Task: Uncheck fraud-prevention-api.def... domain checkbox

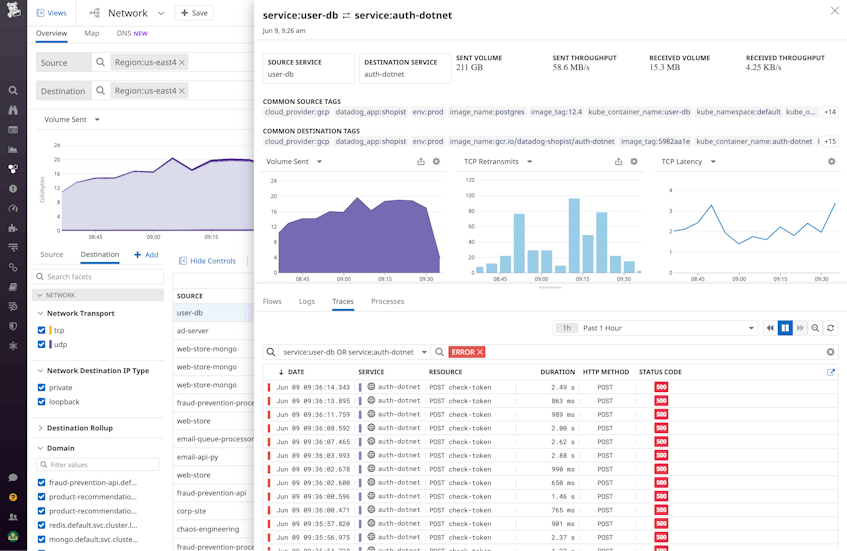Action: pos(42,482)
